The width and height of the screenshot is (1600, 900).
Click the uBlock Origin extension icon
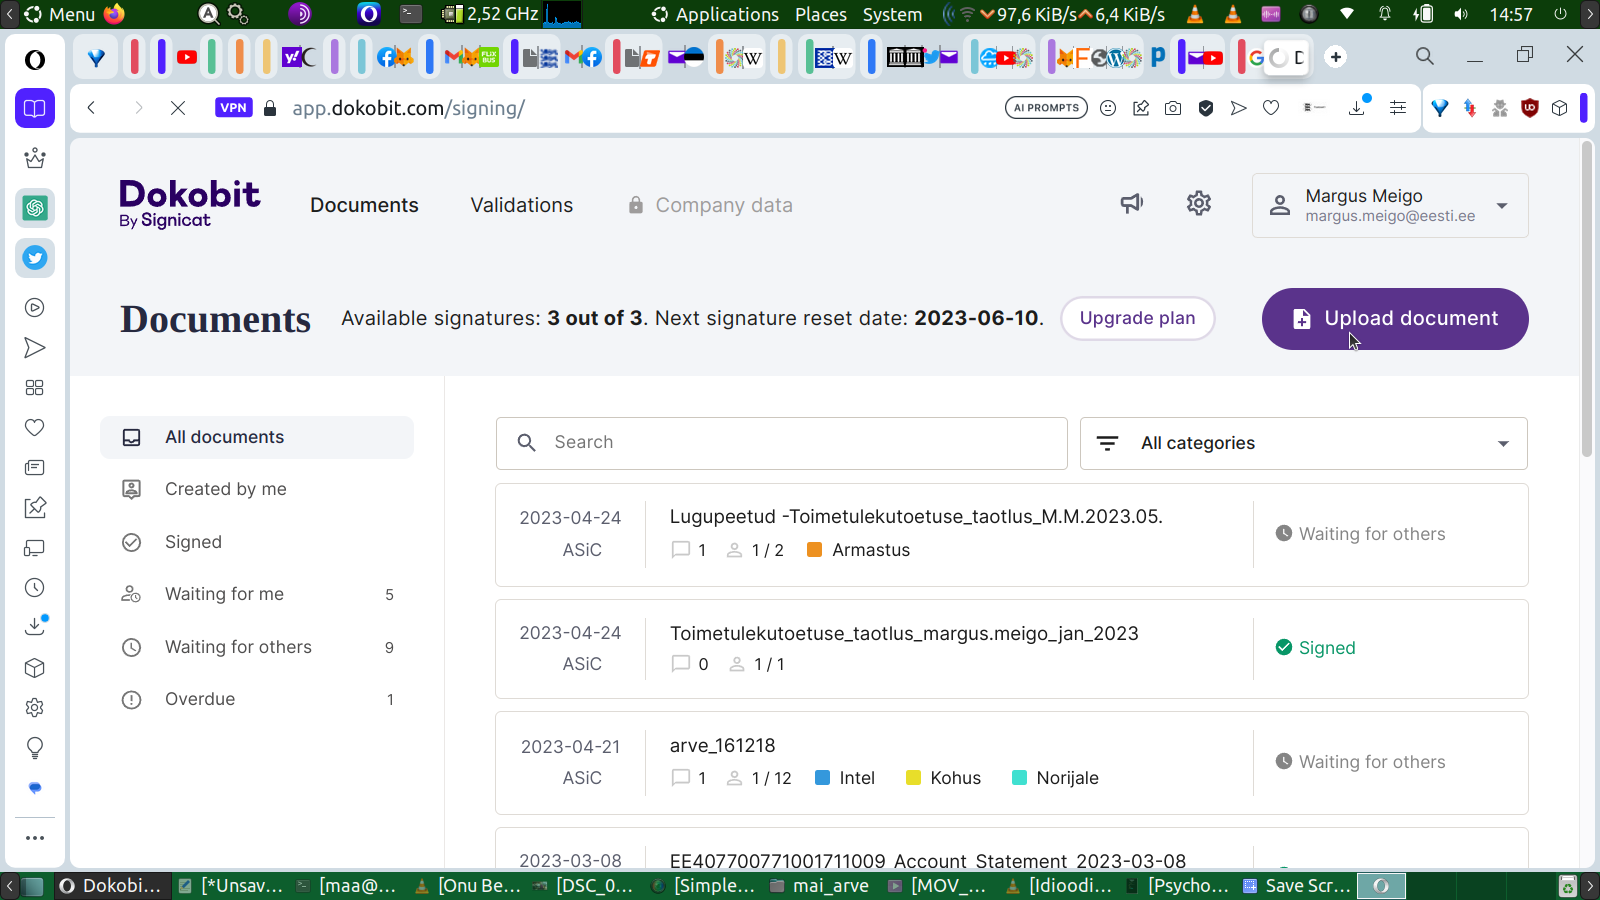[1529, 108]
